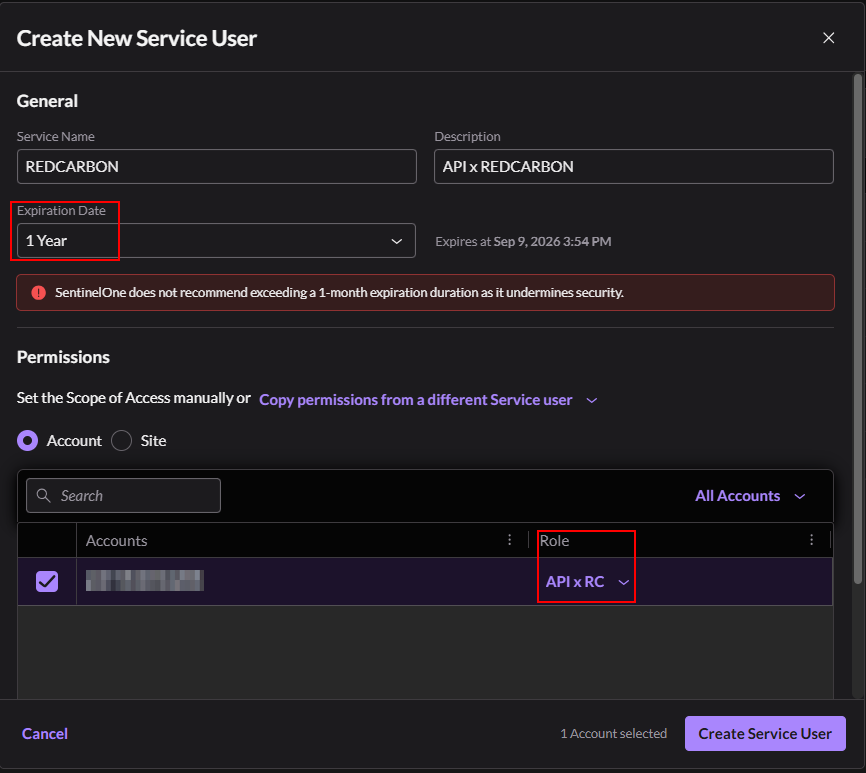
Task: Uncheck the selected account row checkbox
Action: tap(47, 581)
